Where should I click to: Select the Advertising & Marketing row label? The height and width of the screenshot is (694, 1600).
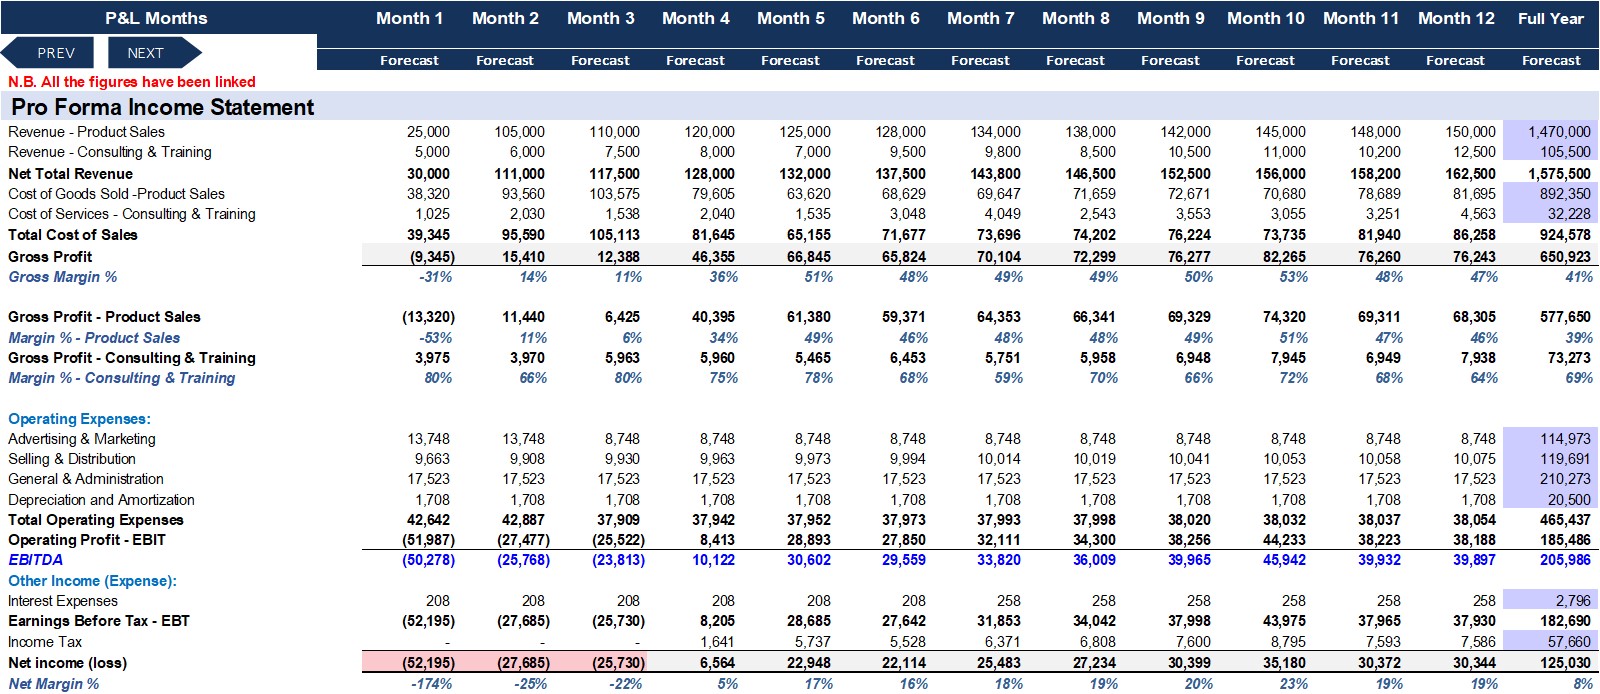[82, 439]
